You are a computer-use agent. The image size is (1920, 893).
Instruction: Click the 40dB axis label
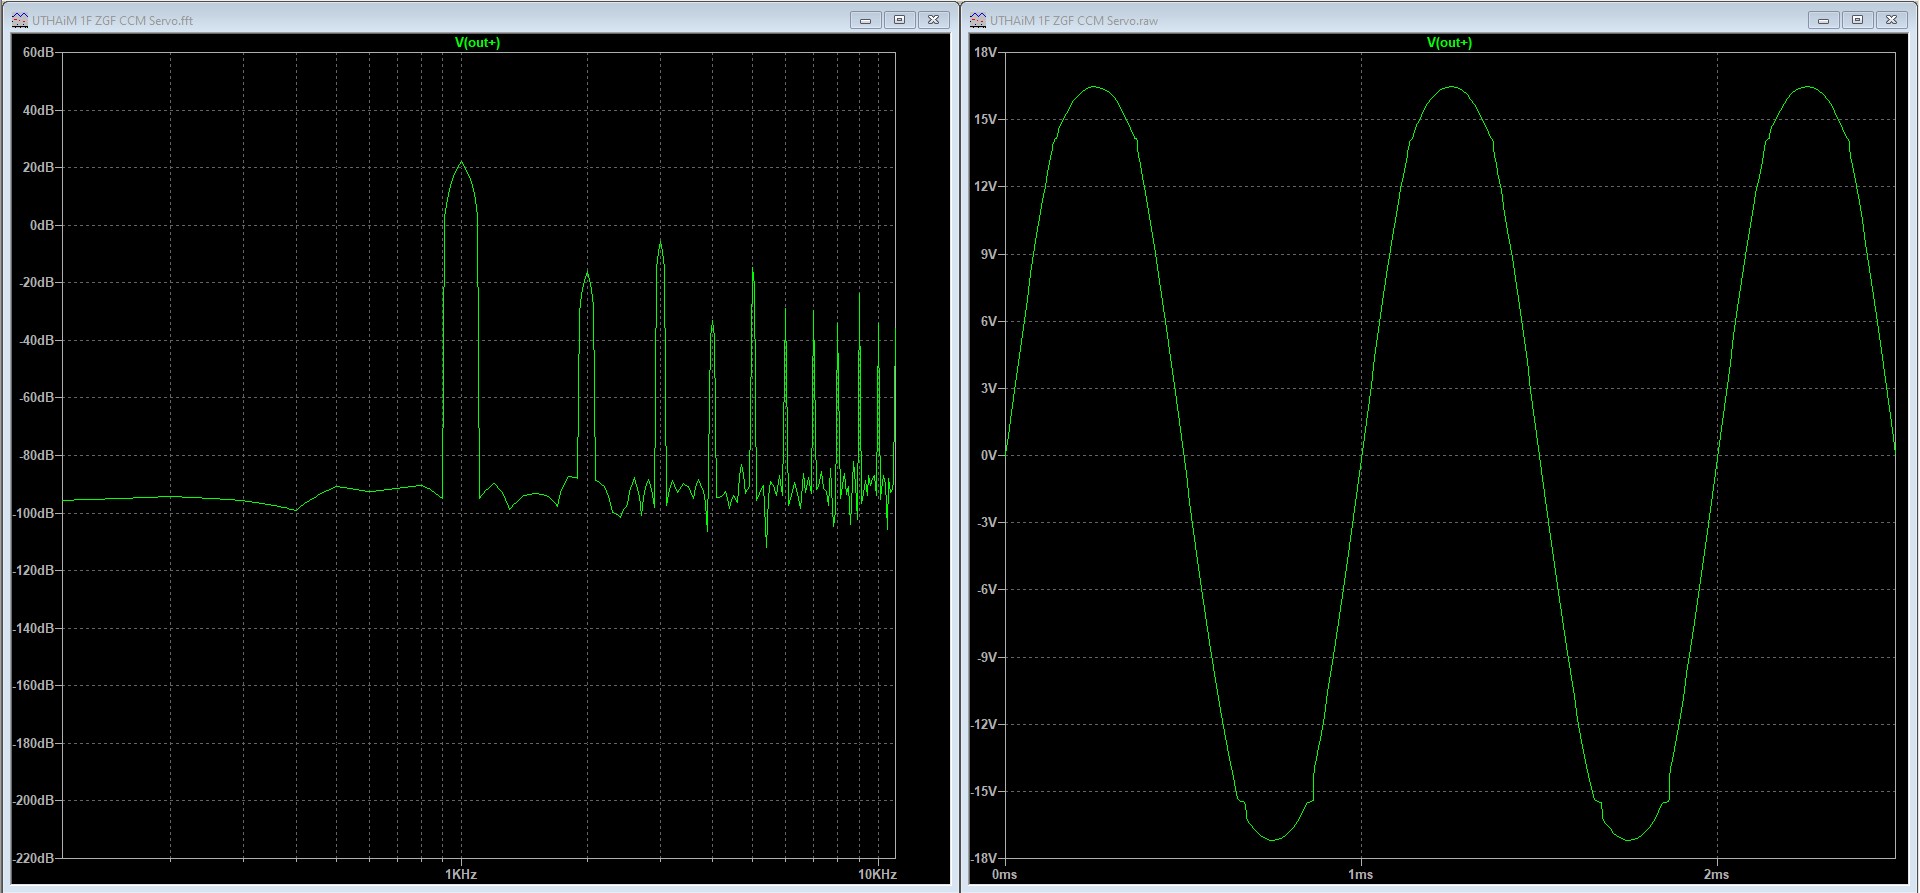tap(39, 110)
